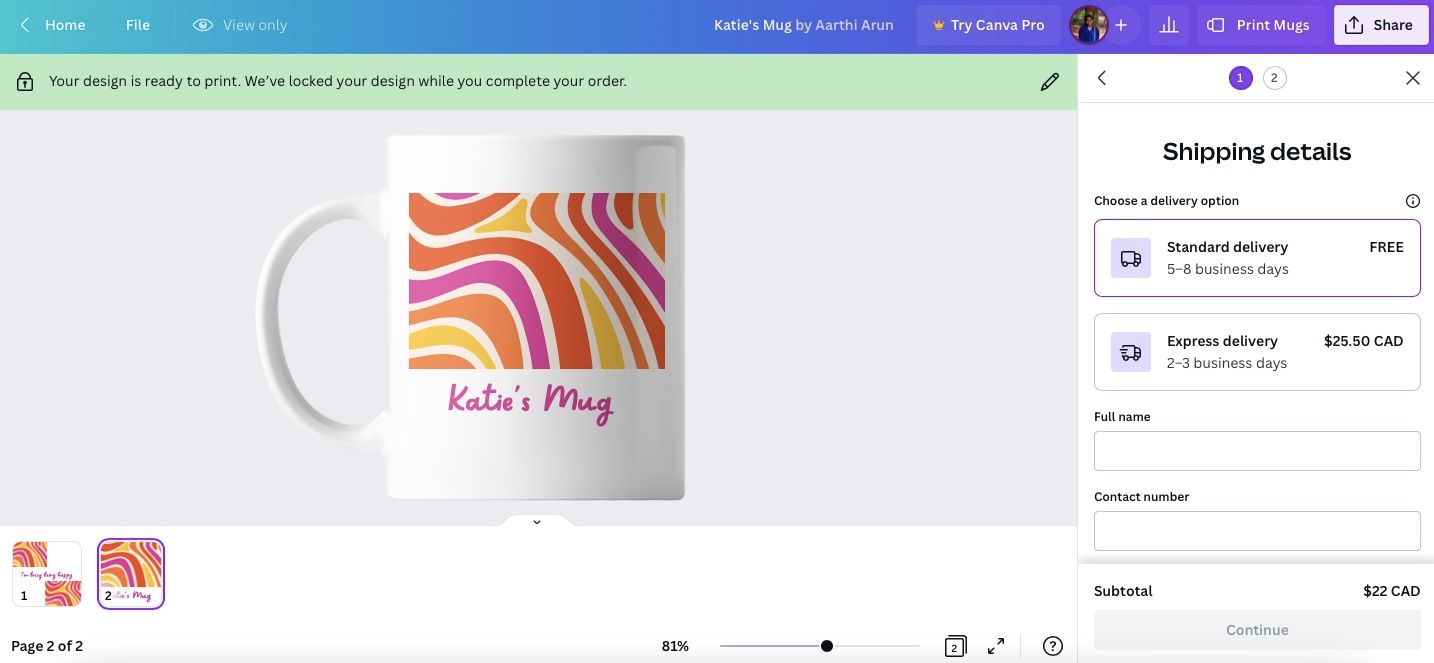Select Express delivery option
1434x663 pixels.
coord(1257,352)
